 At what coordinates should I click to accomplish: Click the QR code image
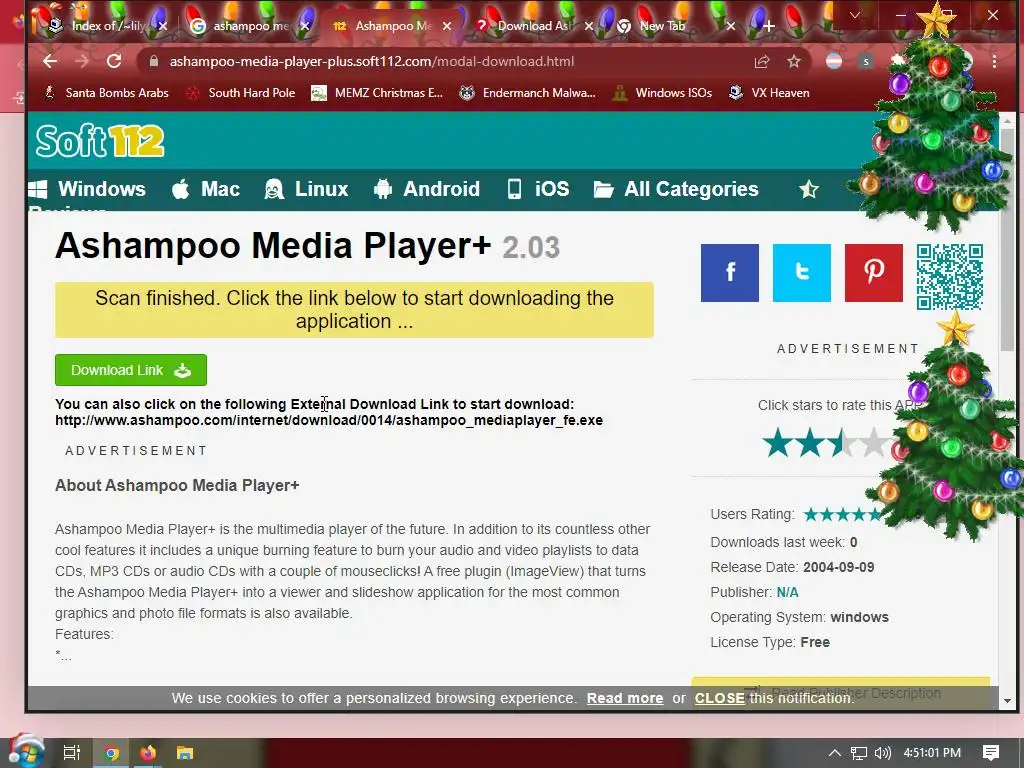tap(950, 277)
